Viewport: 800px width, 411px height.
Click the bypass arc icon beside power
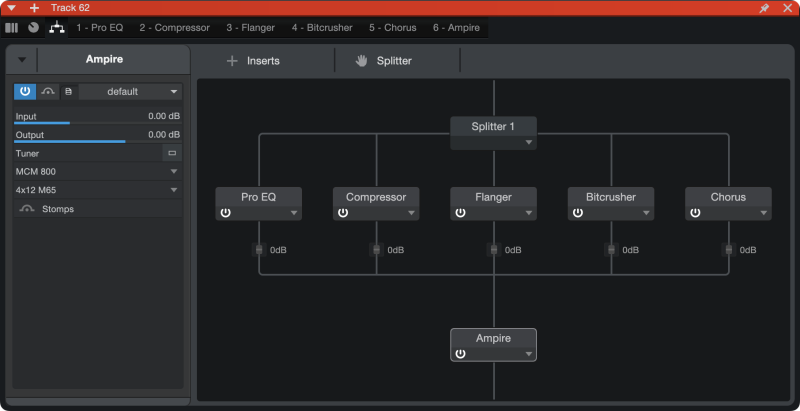[48, 92]
